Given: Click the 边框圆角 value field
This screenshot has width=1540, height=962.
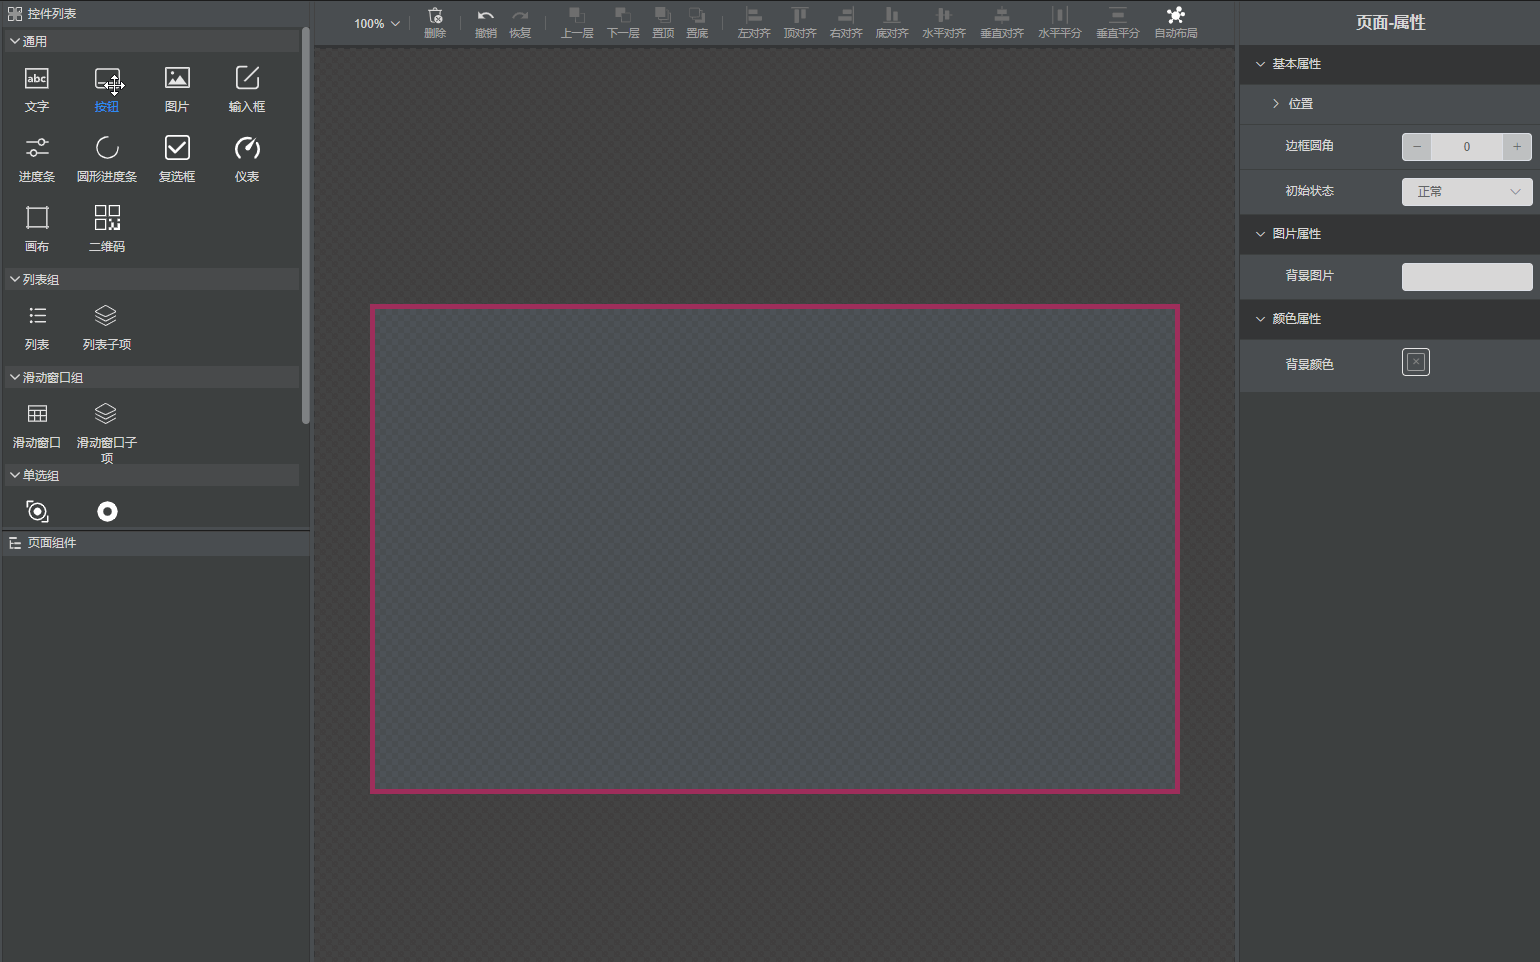Looking at the screenshot, I should point(1467,146).
